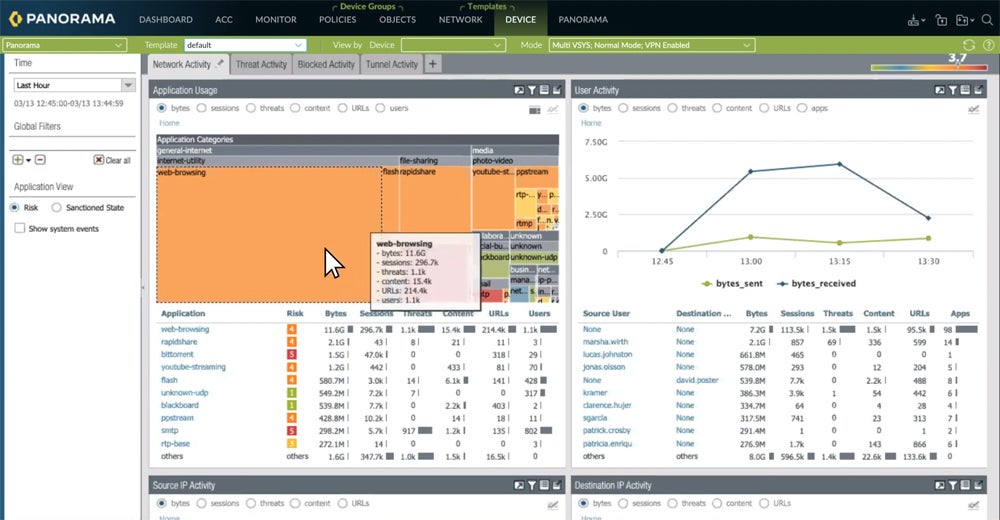The image size is (1000, 520).
Task: Open the POLICIES menu
Action: [x=337, y=19]
